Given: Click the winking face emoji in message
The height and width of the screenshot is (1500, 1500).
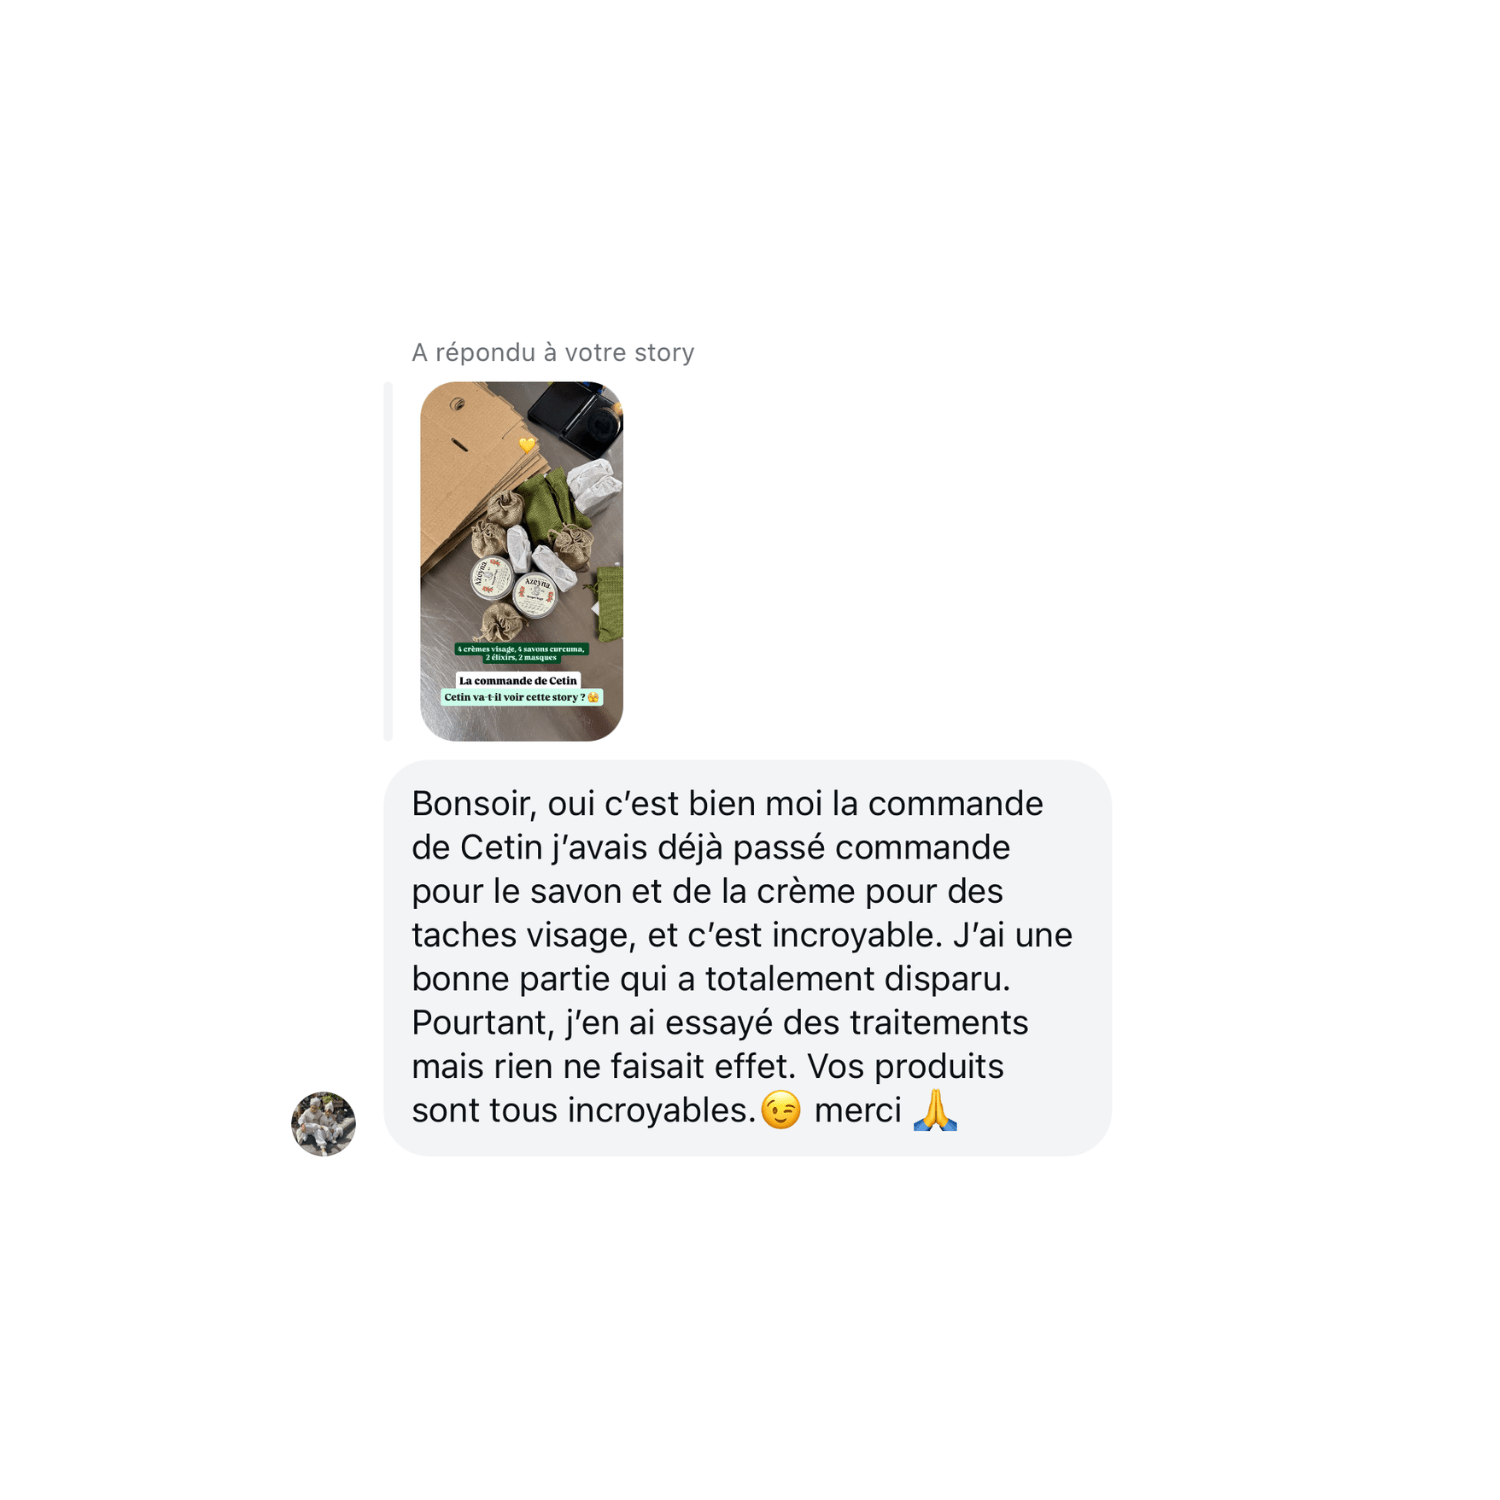Looking at the screenshot, I should click(781, 1110).
